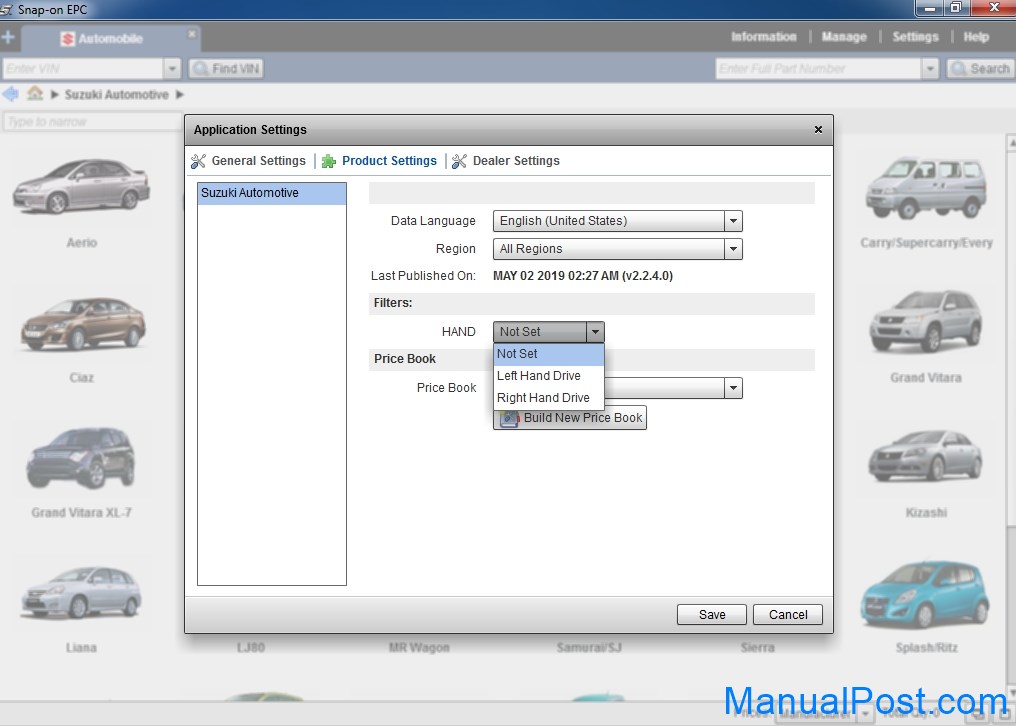Image resolution: width=1016 pixels, height=726 pixels.
Task: Collapse the HAND filter dropdown
Action: pos(595,332)
